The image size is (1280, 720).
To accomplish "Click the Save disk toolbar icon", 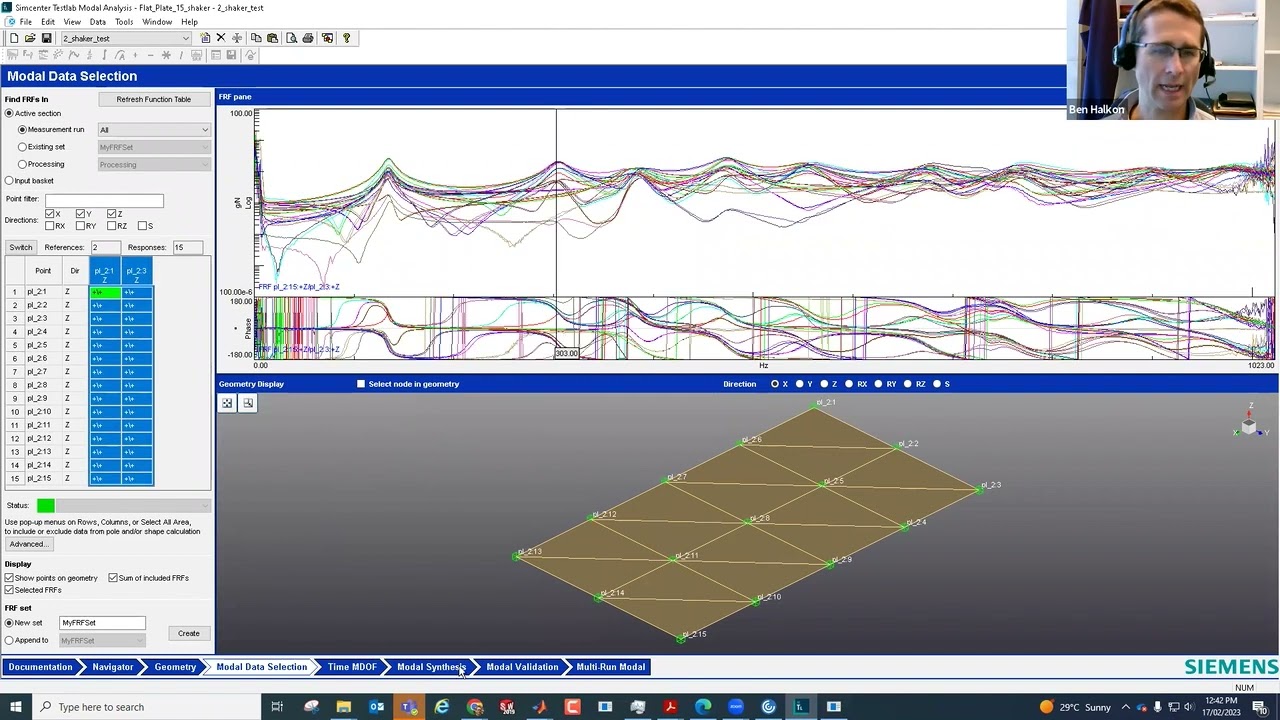I will pyautogui.click(x=46, y=38).
